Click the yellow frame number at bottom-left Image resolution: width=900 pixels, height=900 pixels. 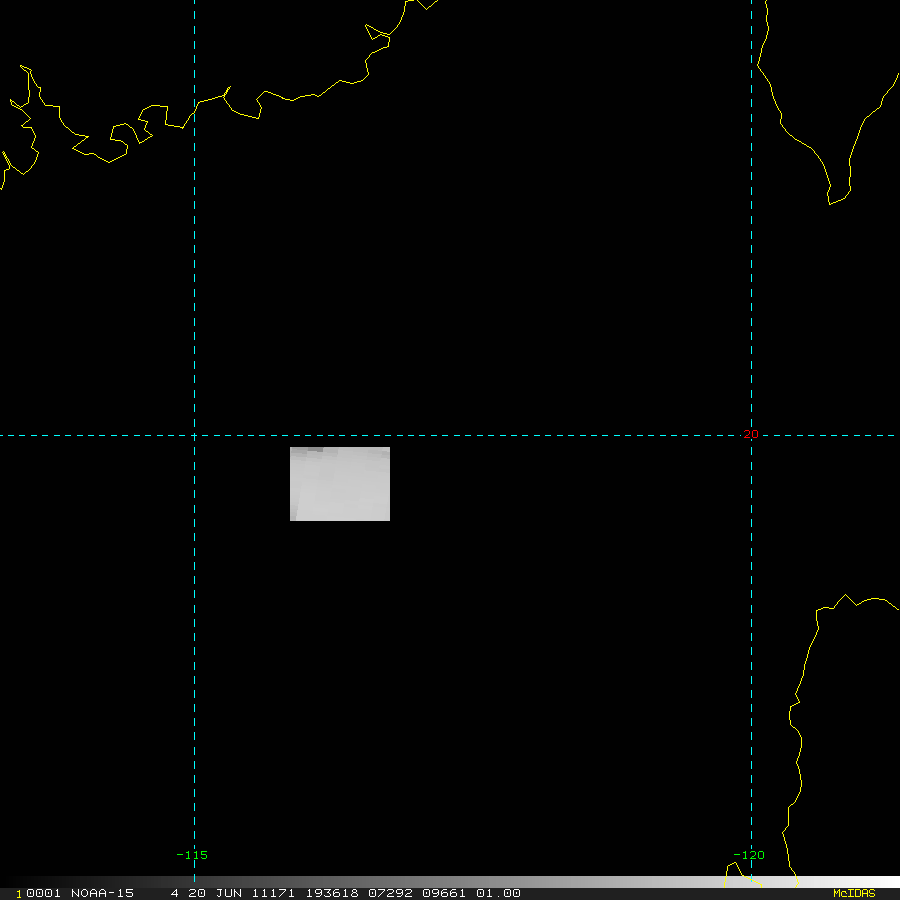(20, 893)
